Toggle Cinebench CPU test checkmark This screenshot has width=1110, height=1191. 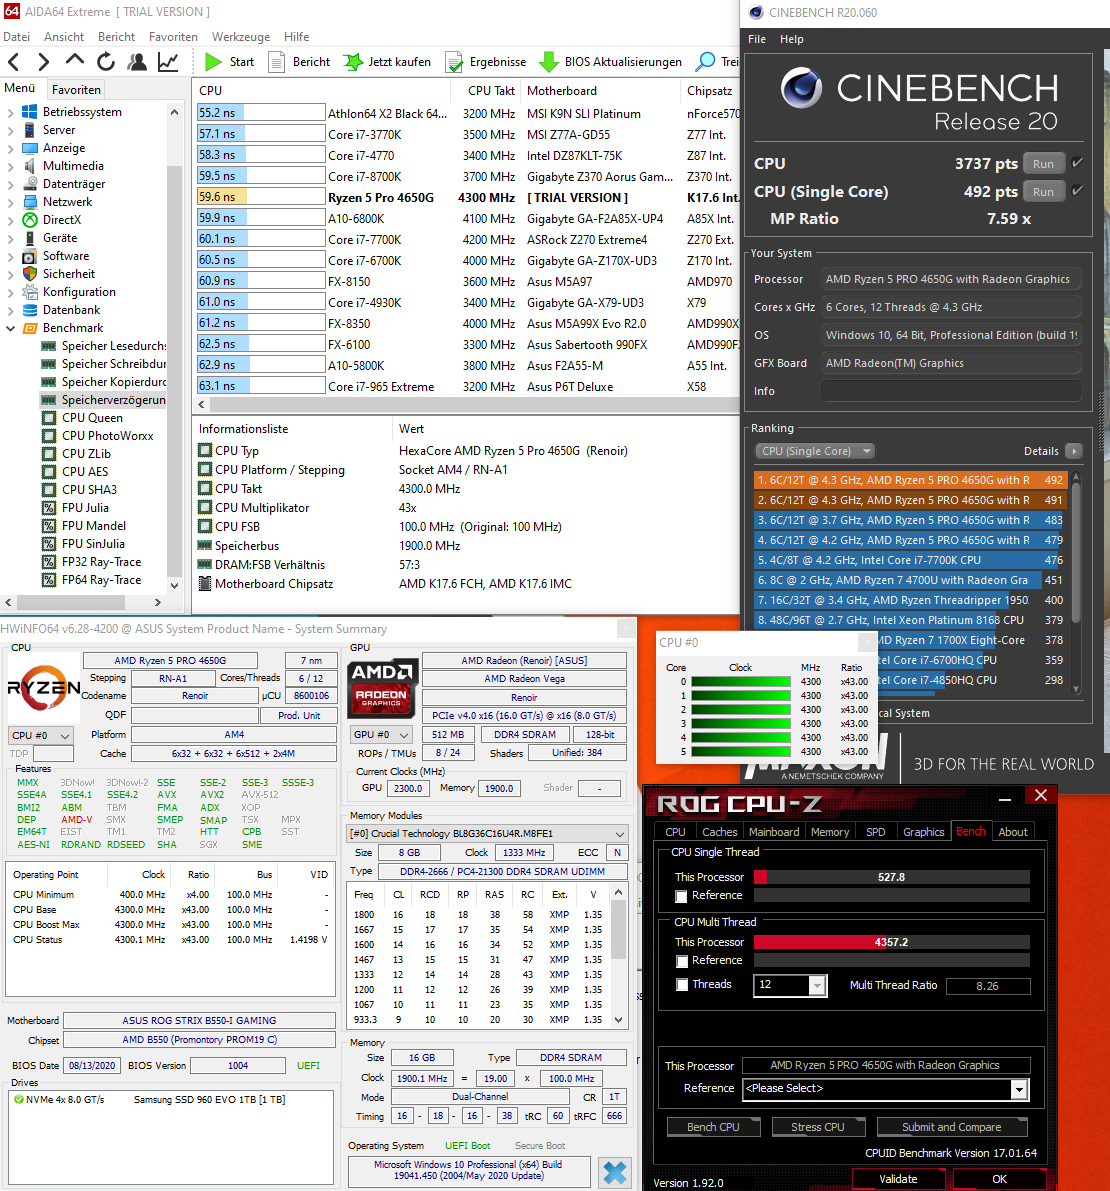click(x=1077, y=163)
